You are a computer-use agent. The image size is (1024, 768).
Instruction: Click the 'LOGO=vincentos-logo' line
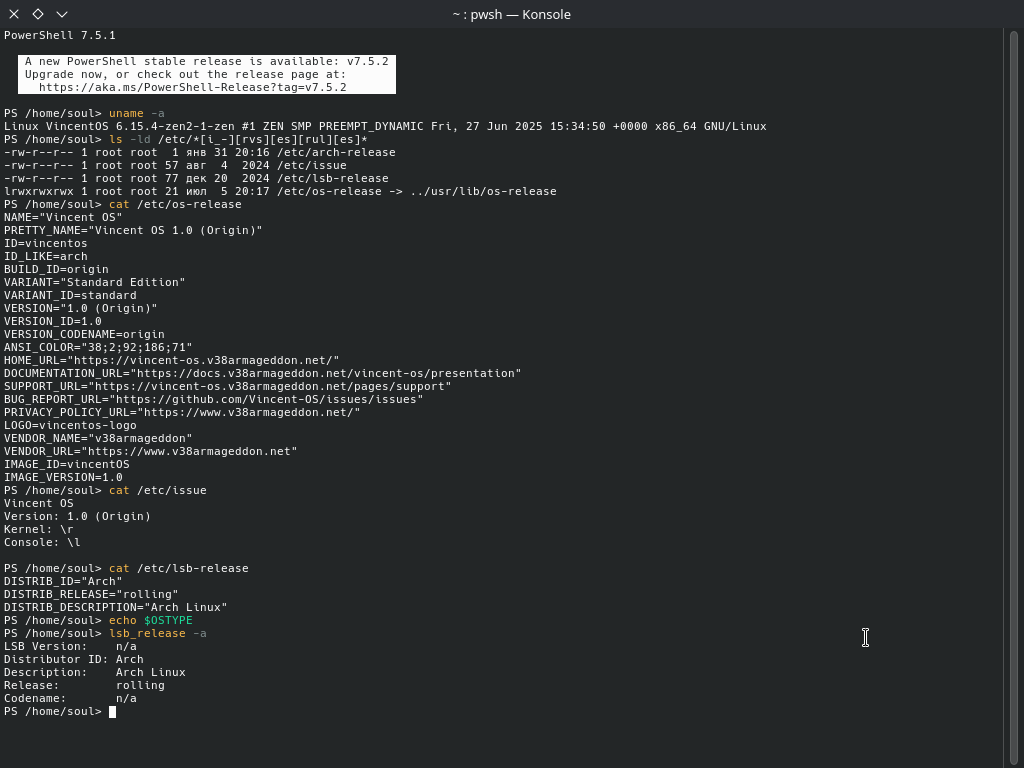(x=71, y=426)
